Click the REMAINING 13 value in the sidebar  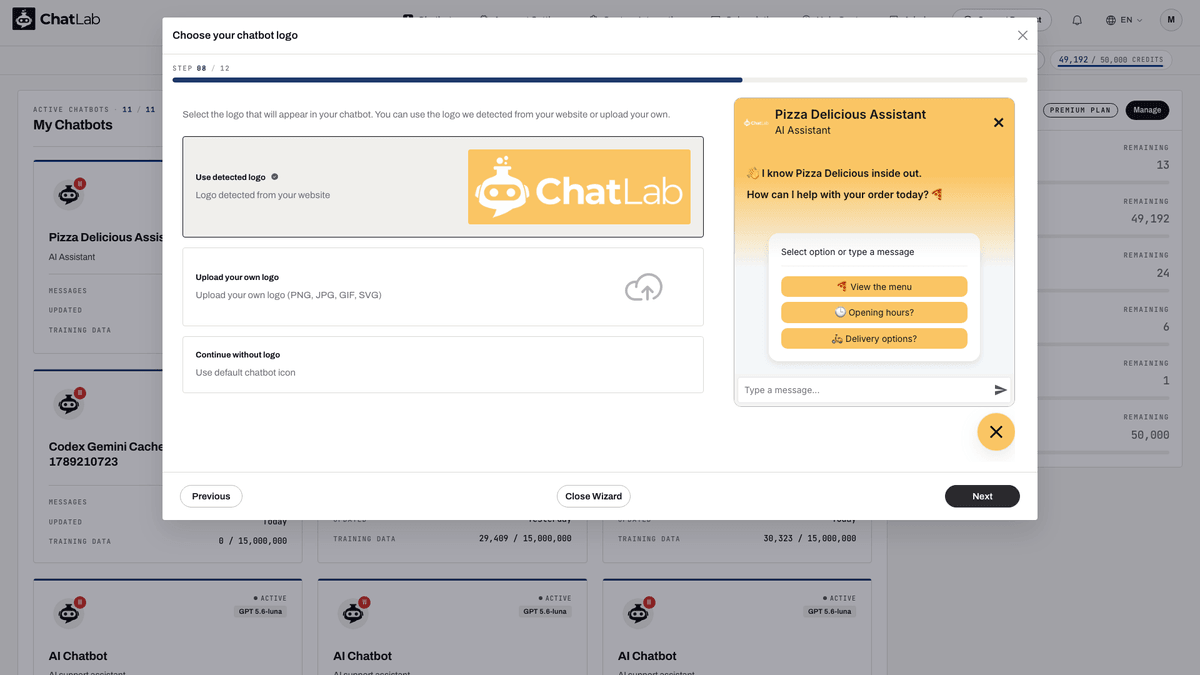click(x=1162, y=165)
